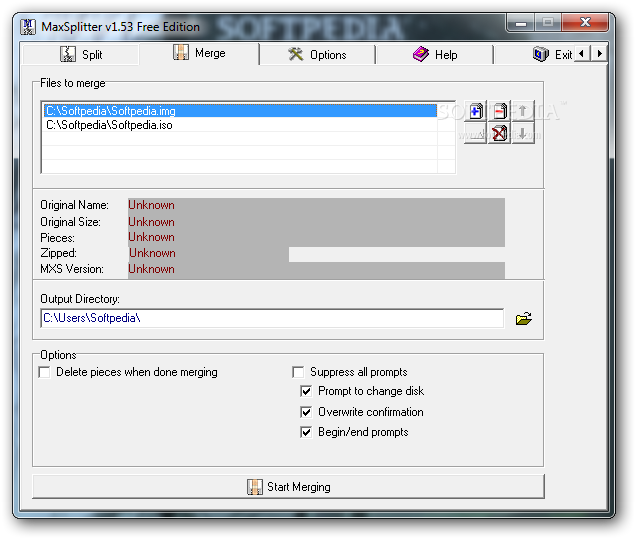Click the MaxSplitter title bar app icon

(x=28, y=27)
